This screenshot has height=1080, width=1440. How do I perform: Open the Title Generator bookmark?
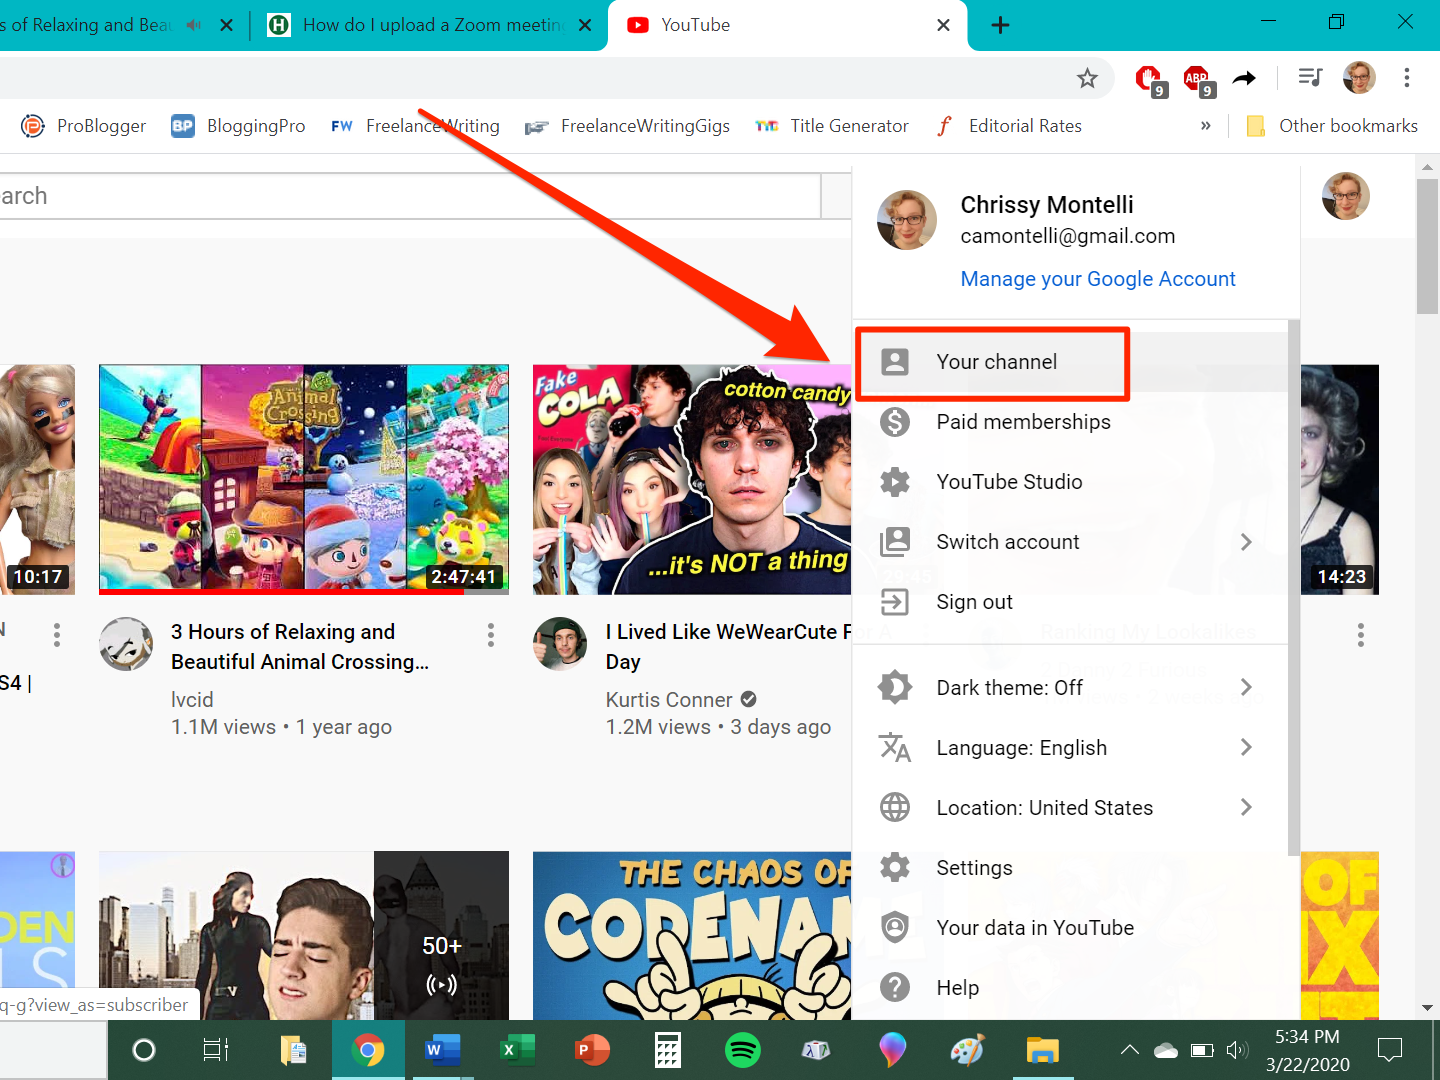click(x=832, y=126)
